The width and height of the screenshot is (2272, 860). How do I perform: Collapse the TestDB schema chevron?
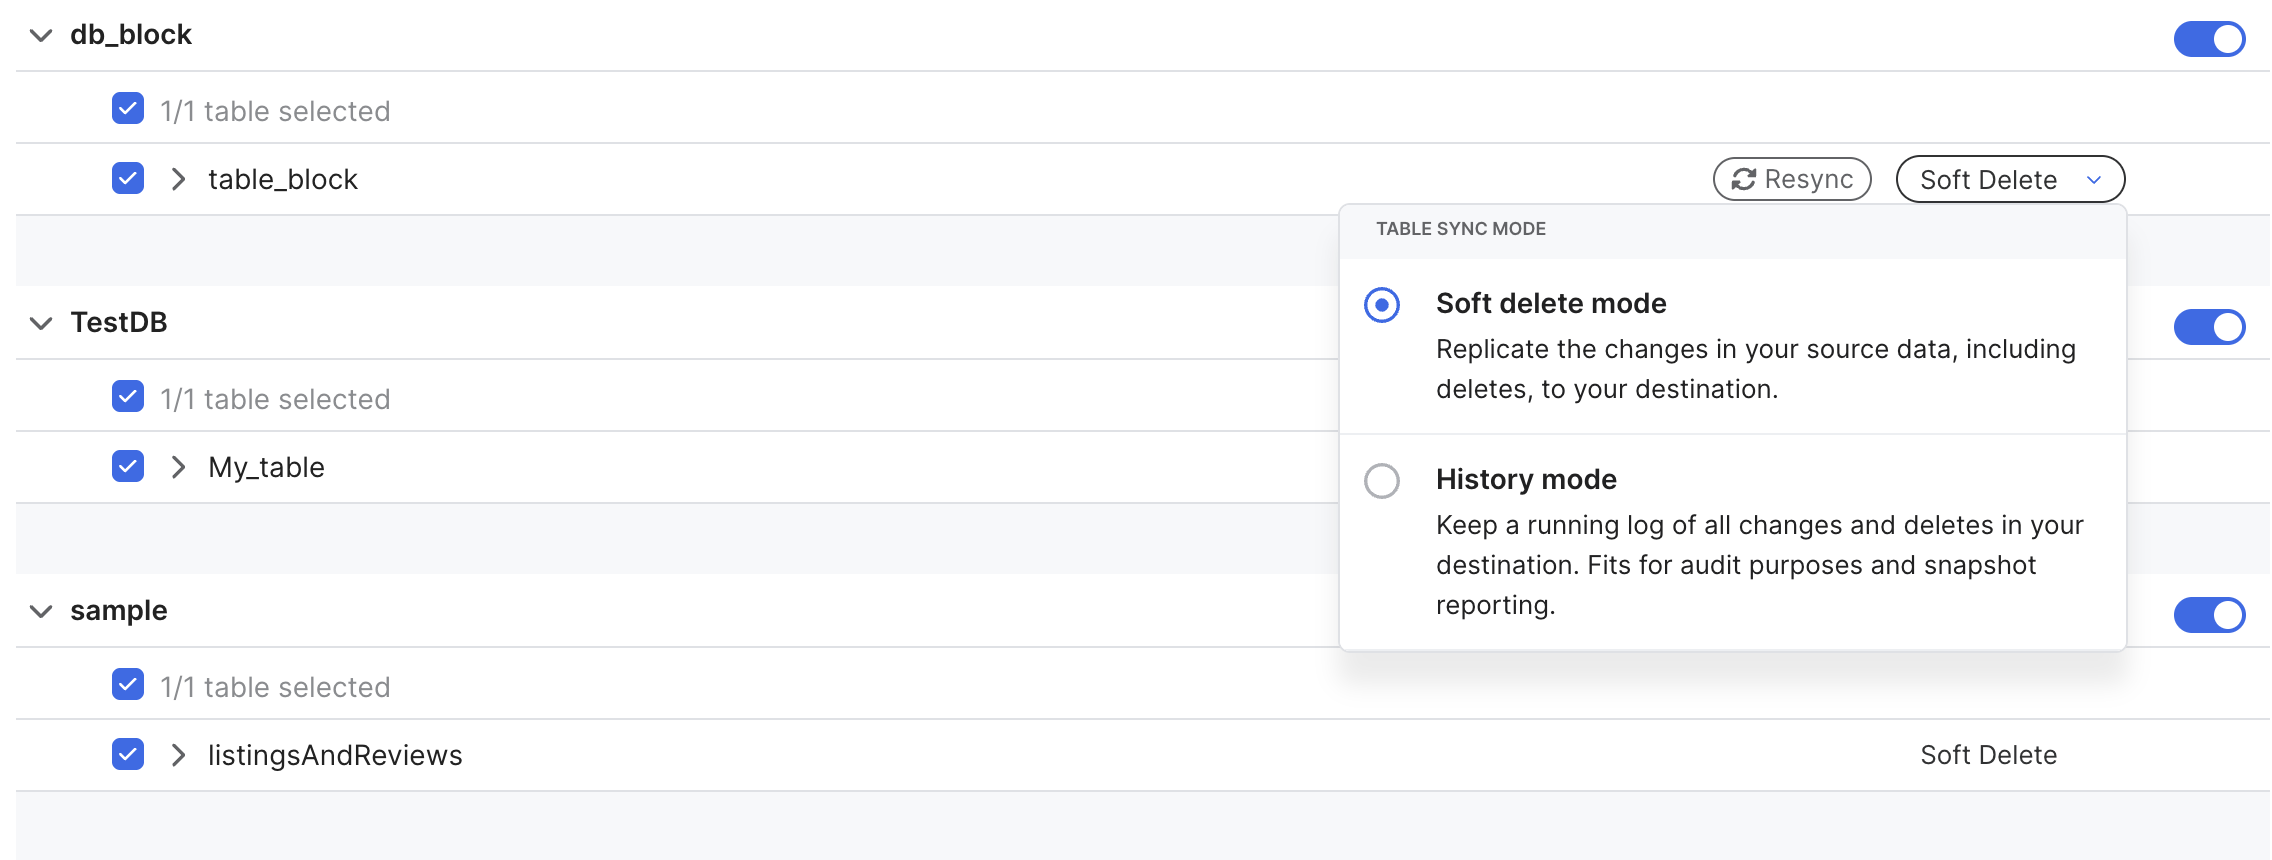[41, 323]
